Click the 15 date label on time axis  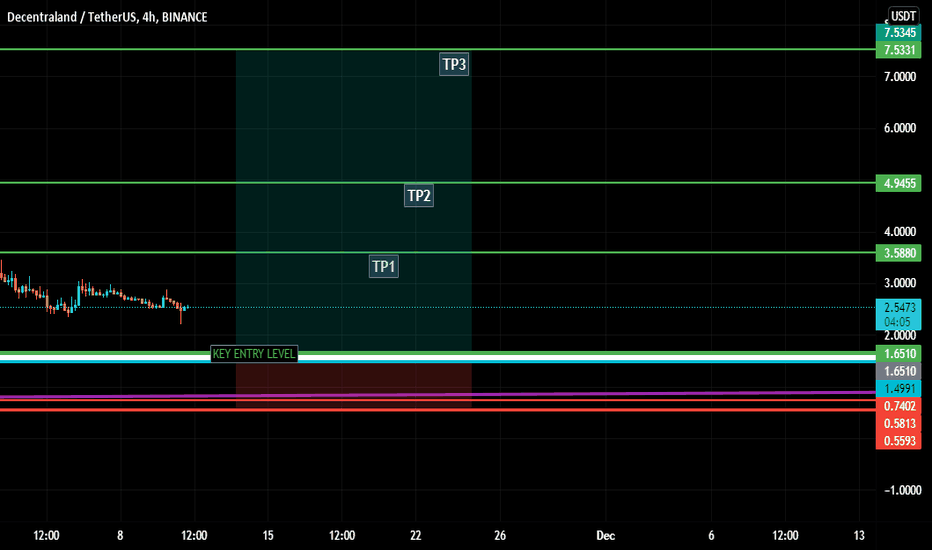(268, 536)
